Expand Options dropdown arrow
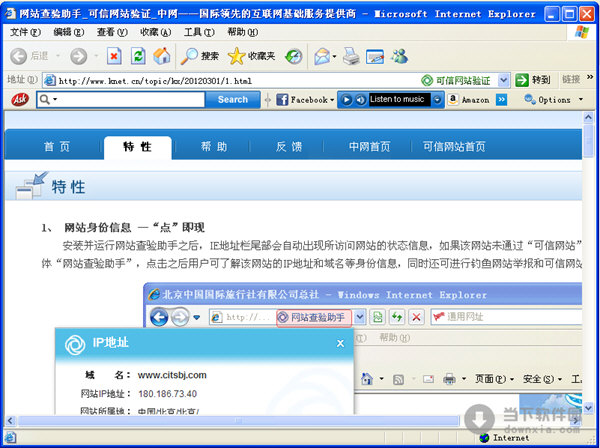600x448 pixels. [580, 99]
